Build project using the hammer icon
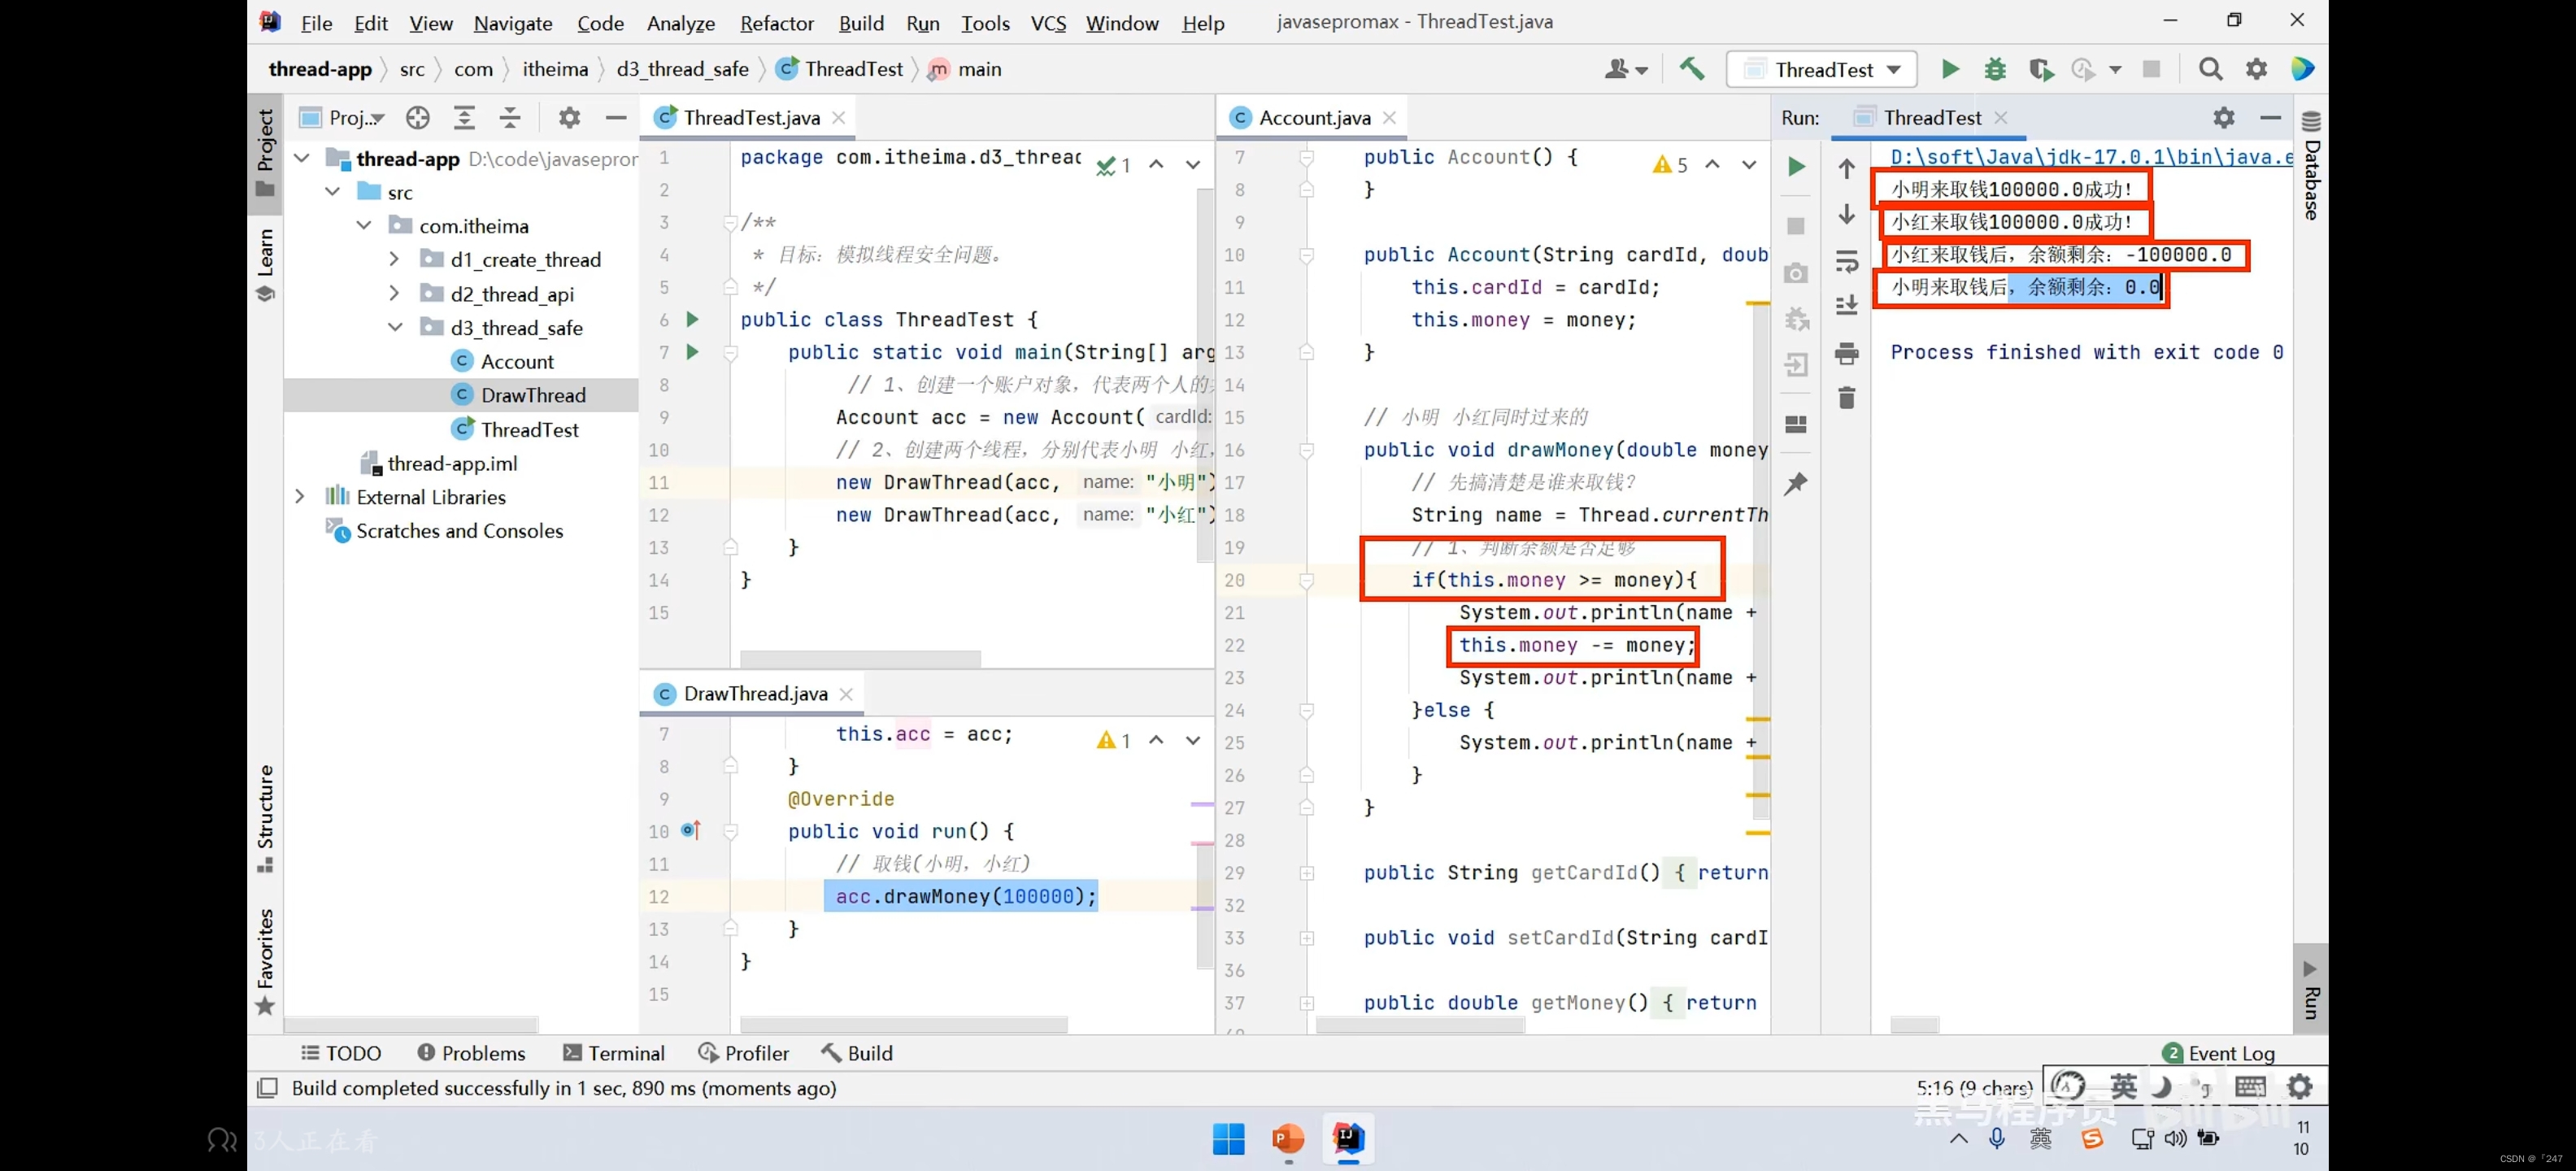Image resolution: width=2576 pixels, height=1171 pixels. click(1692, 69)
